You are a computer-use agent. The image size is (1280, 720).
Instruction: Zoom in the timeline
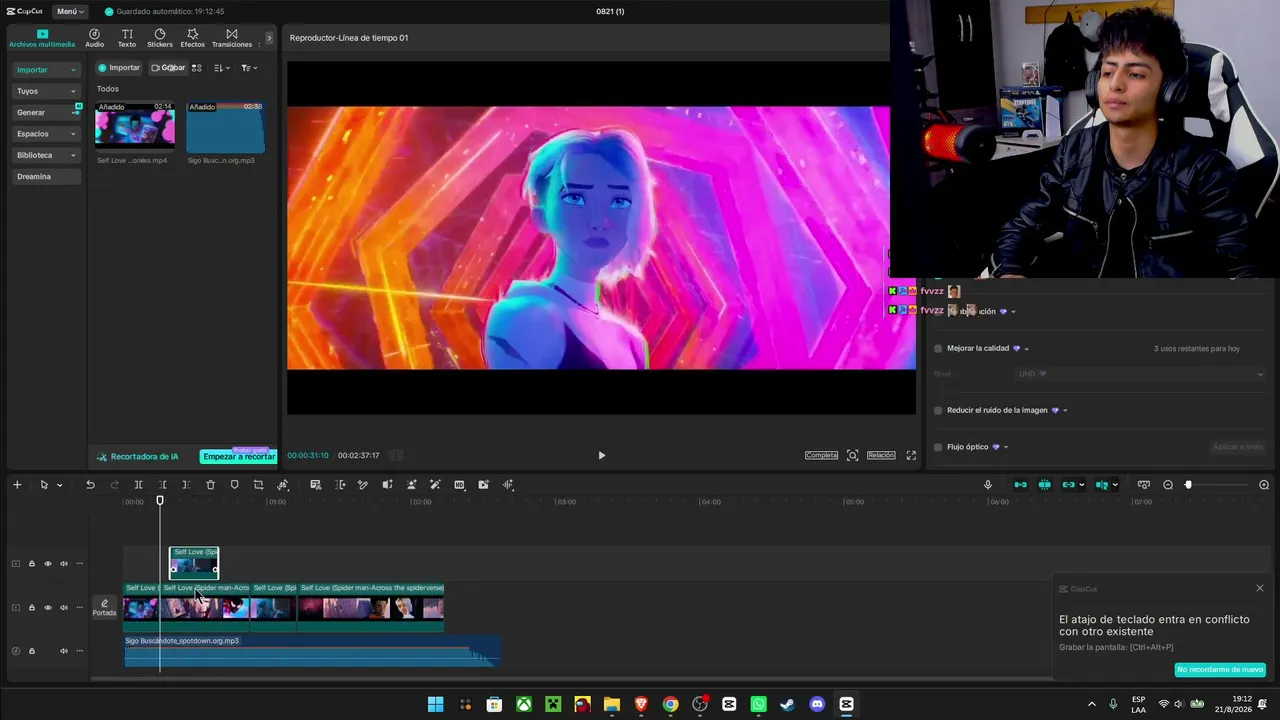pos(1264,485)
